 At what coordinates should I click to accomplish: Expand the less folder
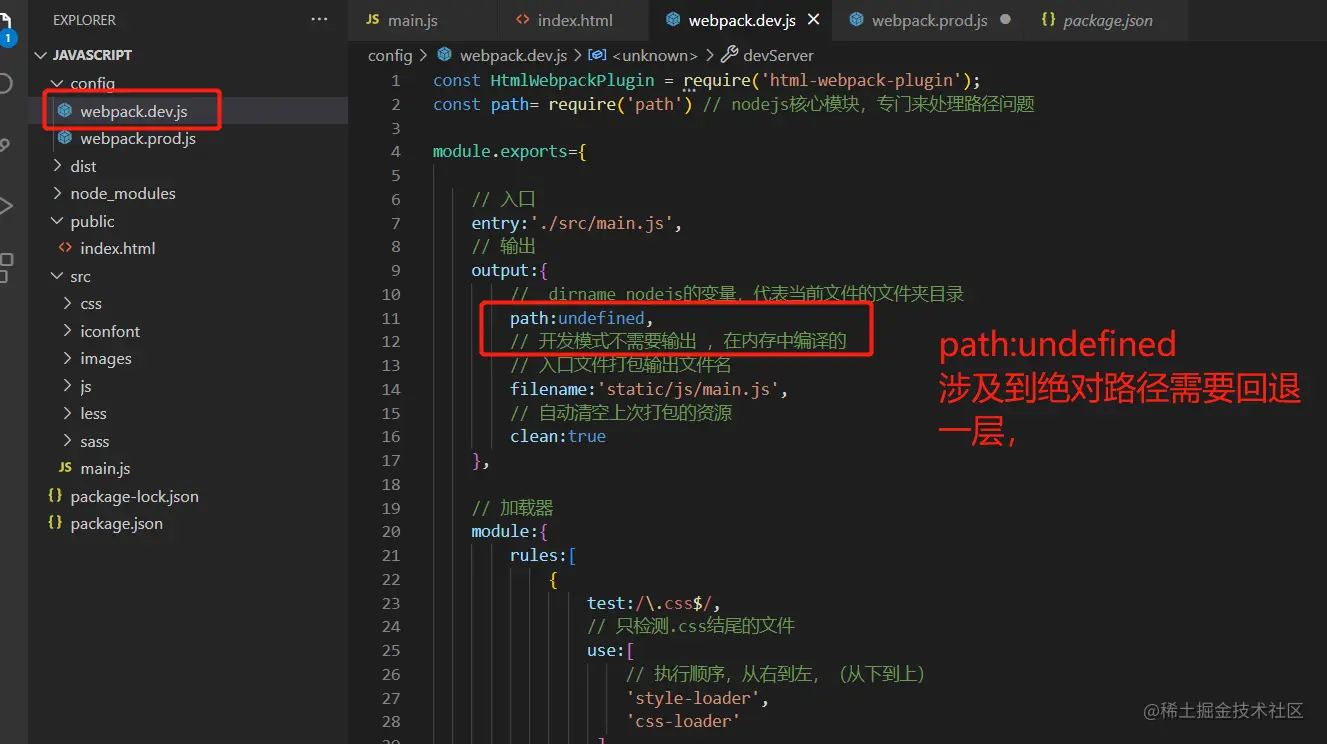tap(67, 413)
